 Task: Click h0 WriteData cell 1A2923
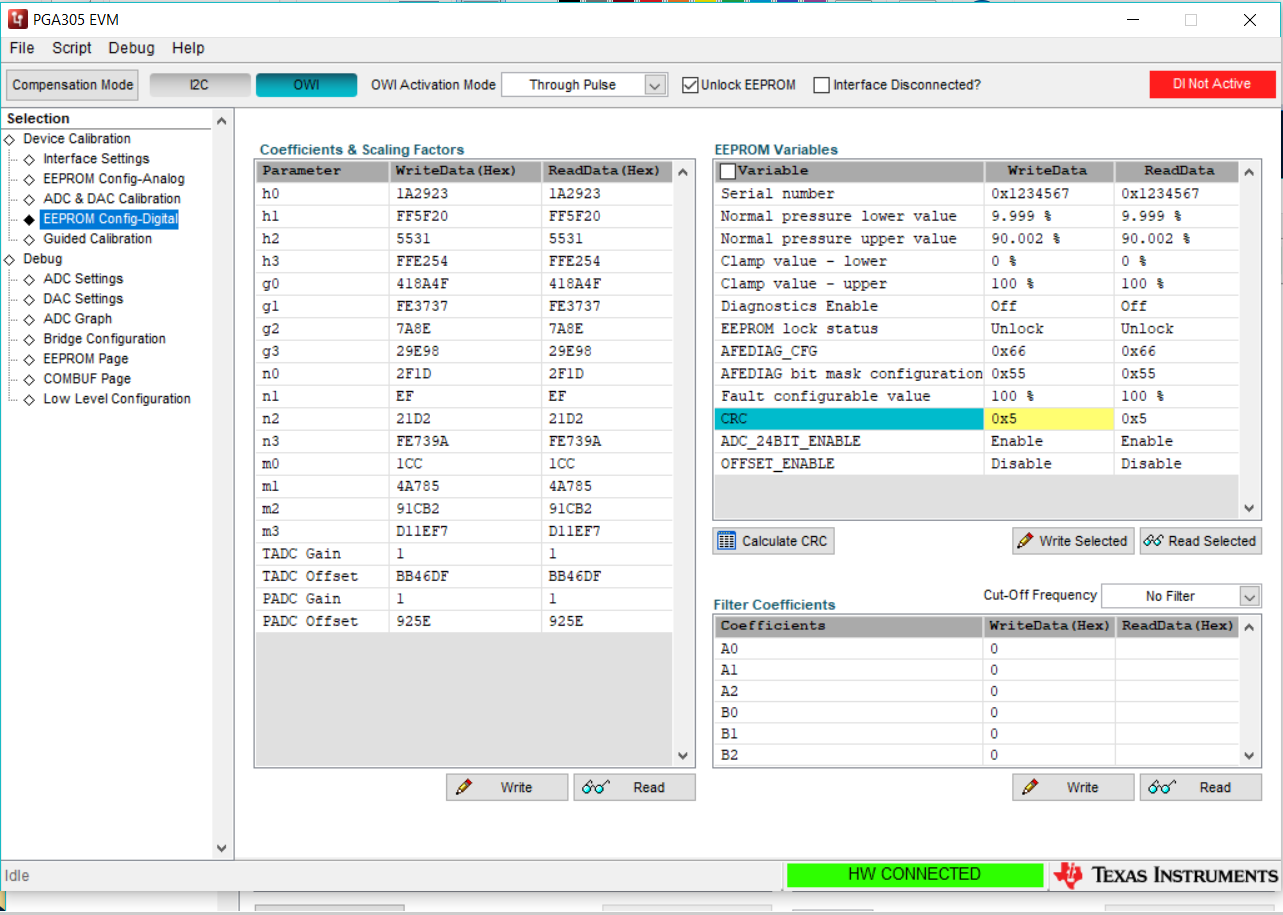466,194
